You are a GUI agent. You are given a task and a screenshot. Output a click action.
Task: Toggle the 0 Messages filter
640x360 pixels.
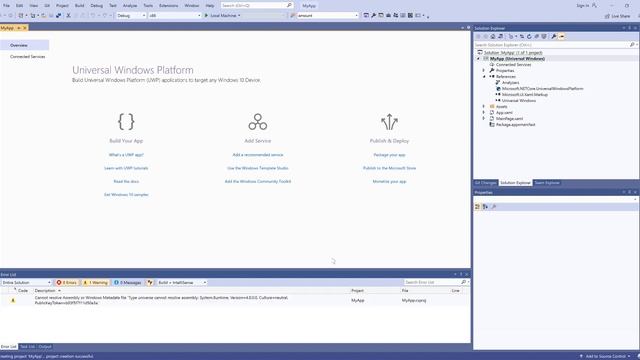point(127,282)
